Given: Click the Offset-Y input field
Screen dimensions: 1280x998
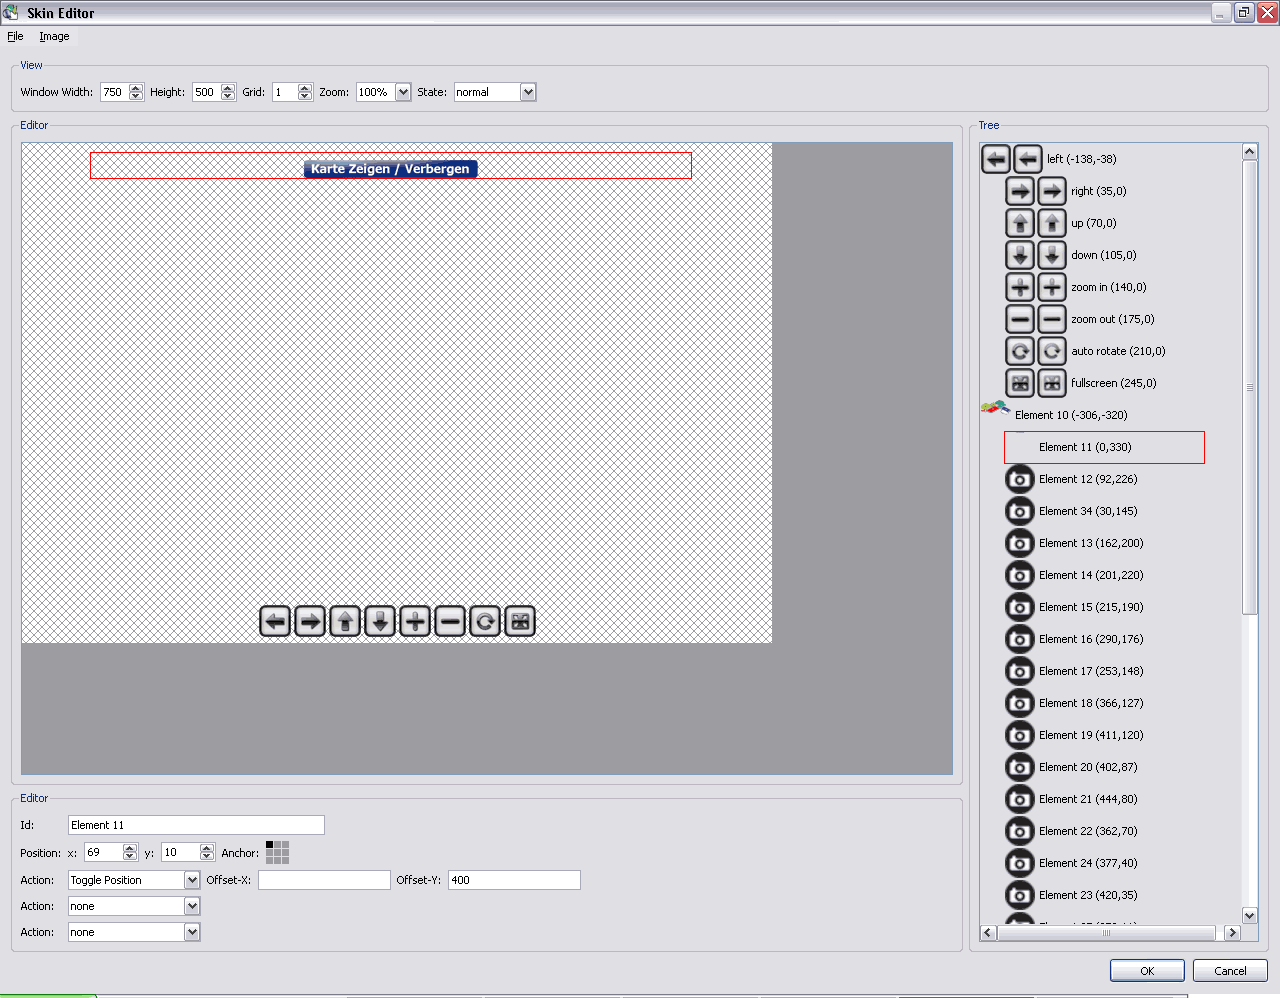Looking at the screenshot, I should point(513,880).
